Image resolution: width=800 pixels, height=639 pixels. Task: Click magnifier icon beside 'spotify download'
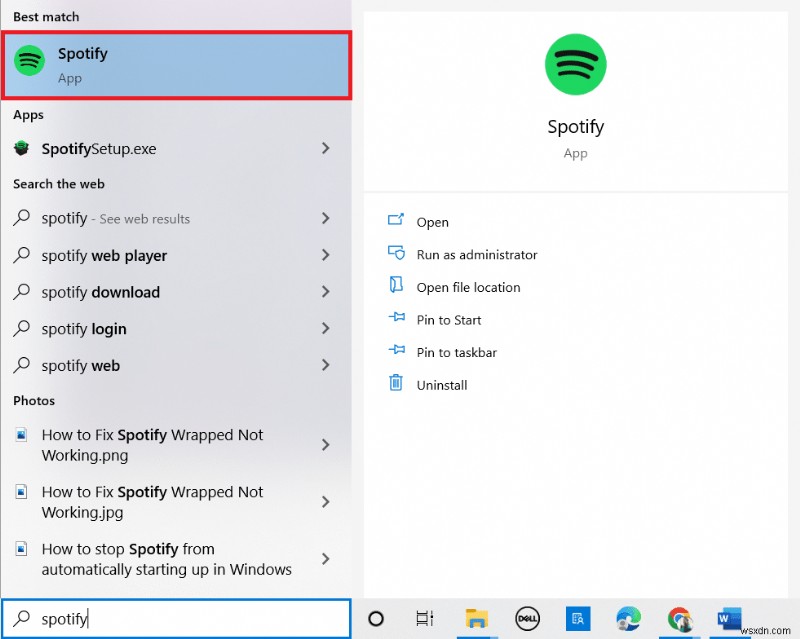pyautogui.click(x=21, y=291)
